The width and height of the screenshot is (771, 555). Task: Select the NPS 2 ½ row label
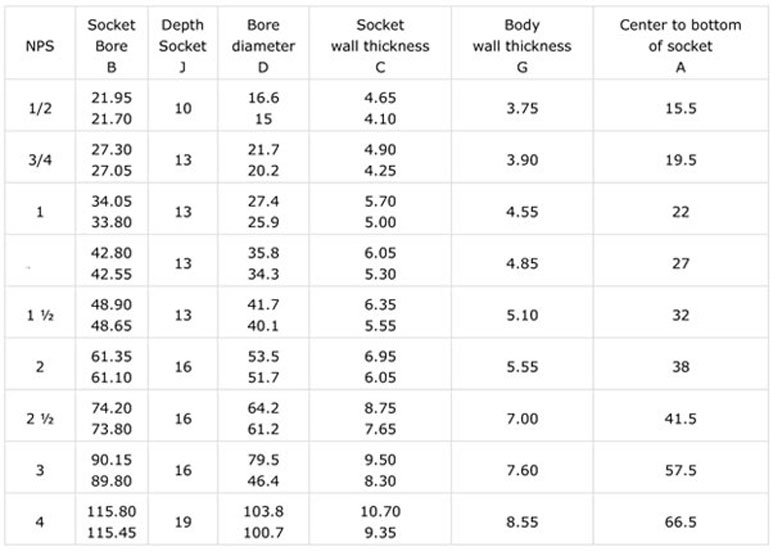tap(40, 419)
